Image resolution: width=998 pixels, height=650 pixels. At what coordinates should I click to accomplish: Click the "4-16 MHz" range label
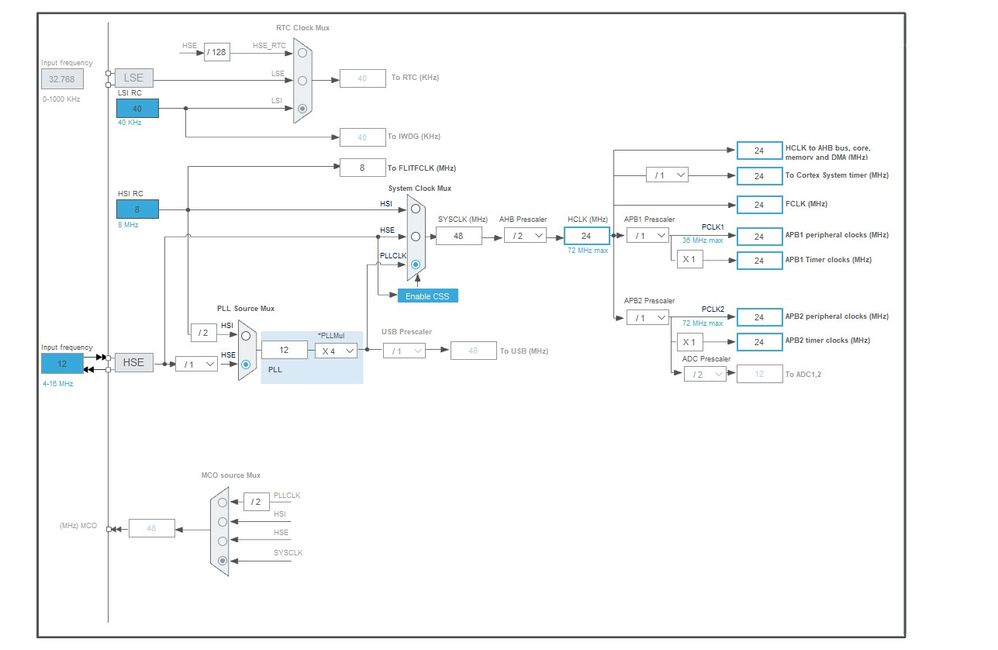pyautogui.click(x=58, y=384)
